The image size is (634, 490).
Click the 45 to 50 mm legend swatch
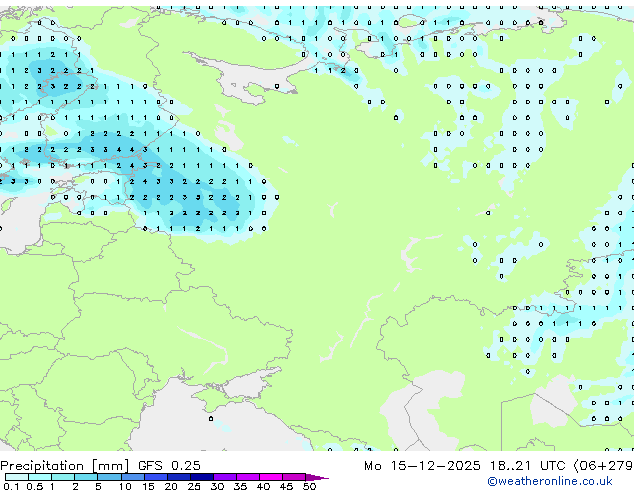coord(294,477)
